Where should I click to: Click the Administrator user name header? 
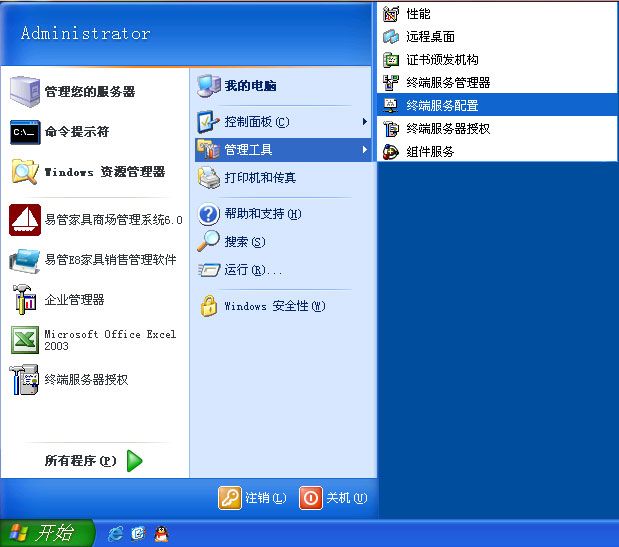coord(86,33)
